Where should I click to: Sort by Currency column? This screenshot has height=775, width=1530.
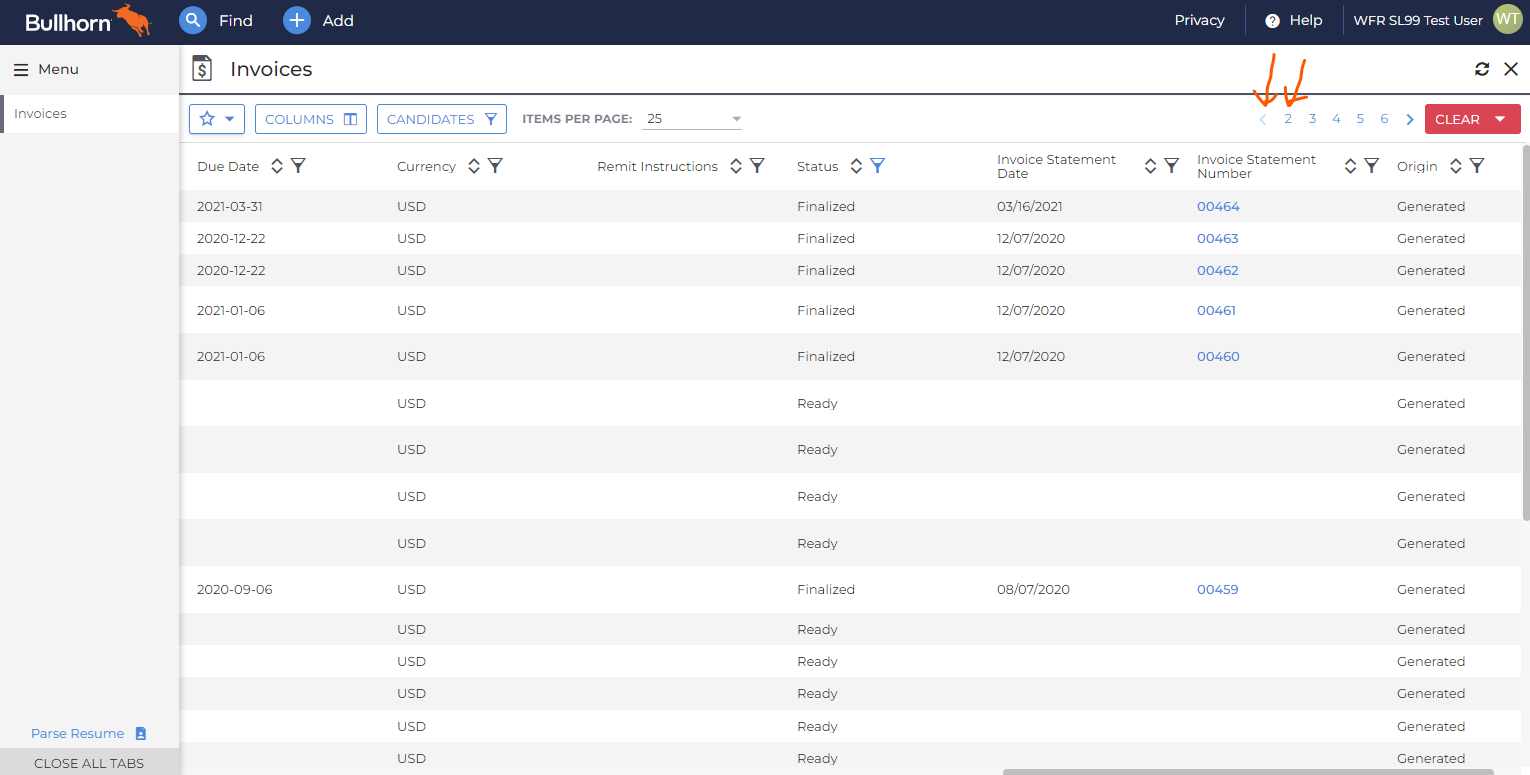click(x=475, y=166)
